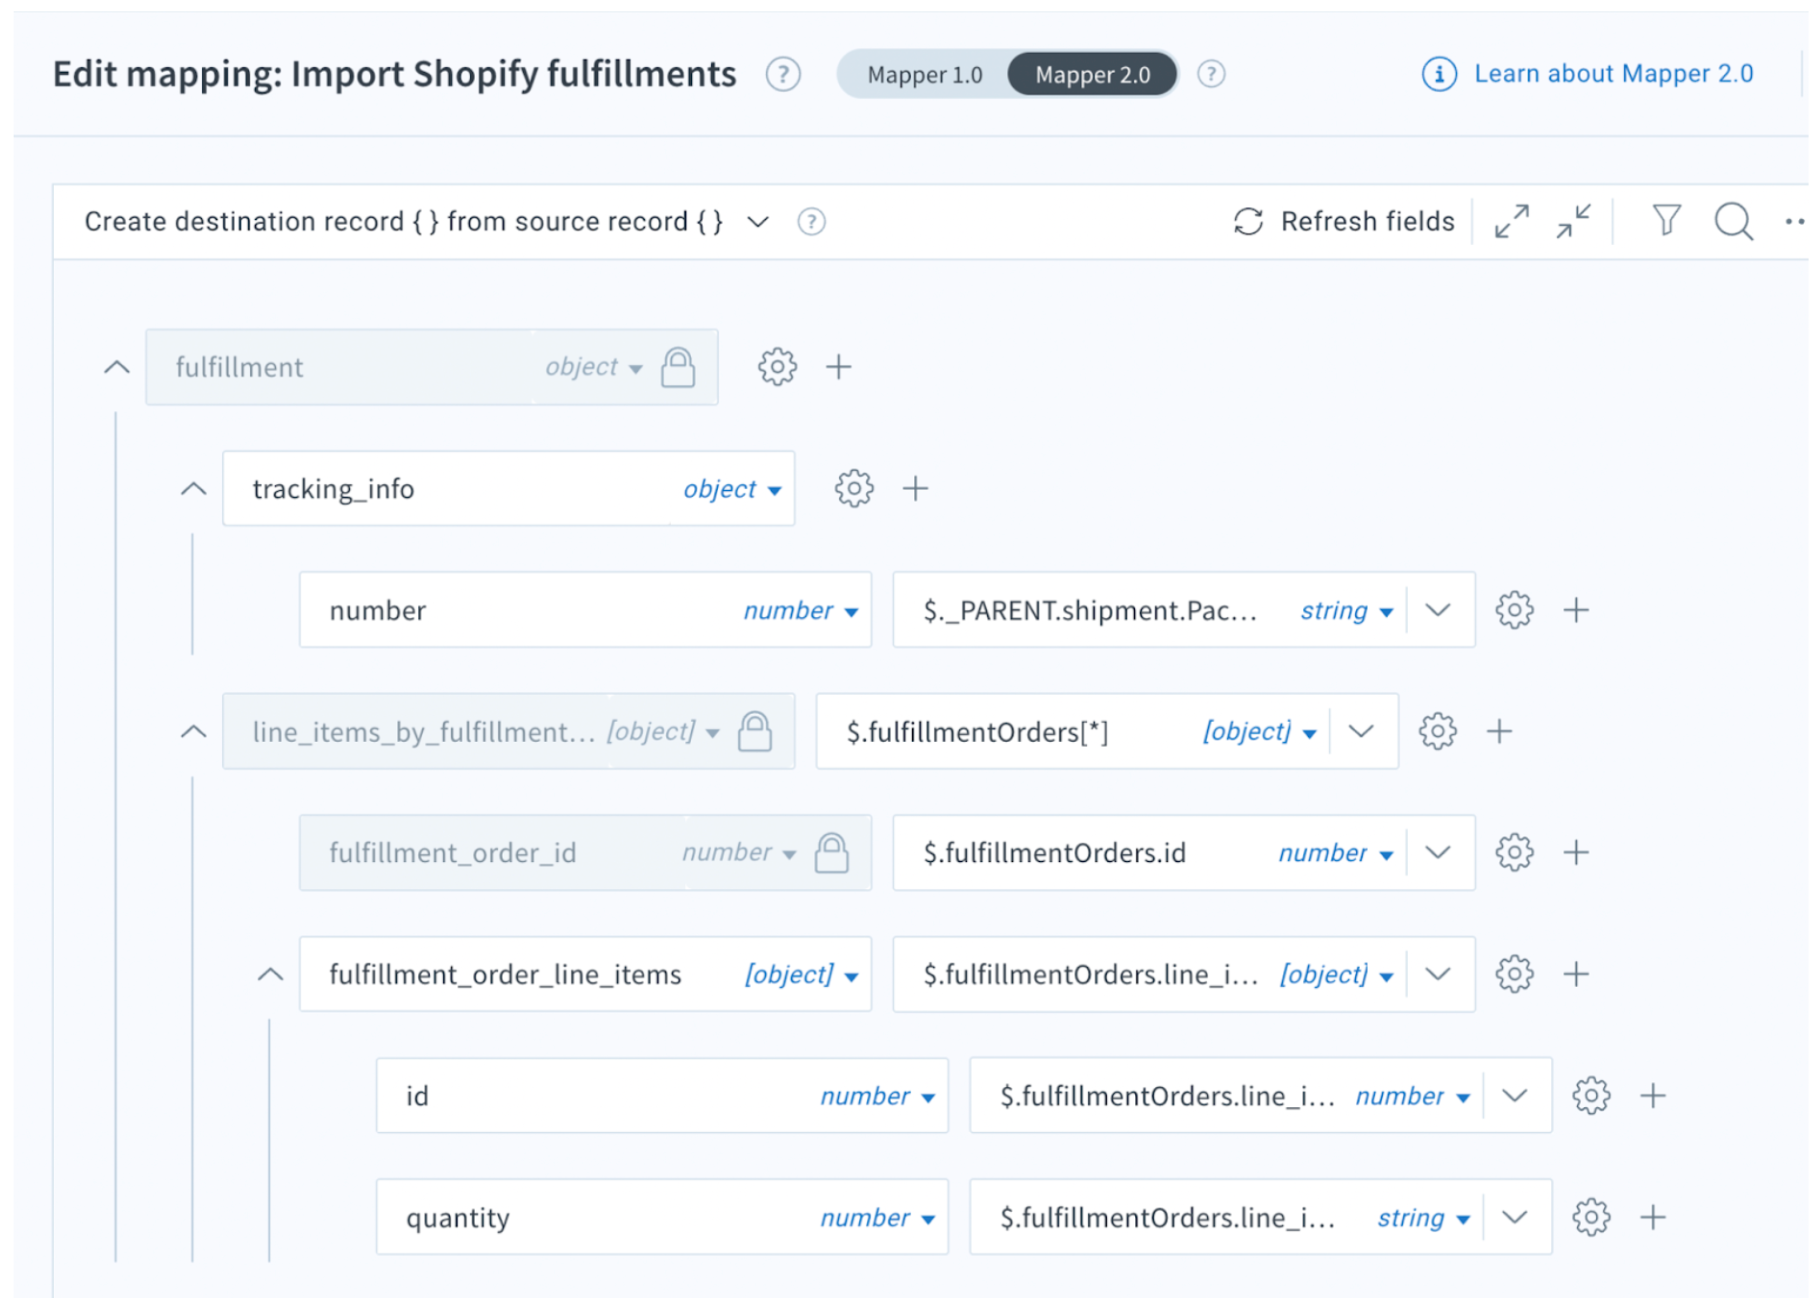Open settings gear for $.fulfillmentOrders[*] row

coord(1437,732)
